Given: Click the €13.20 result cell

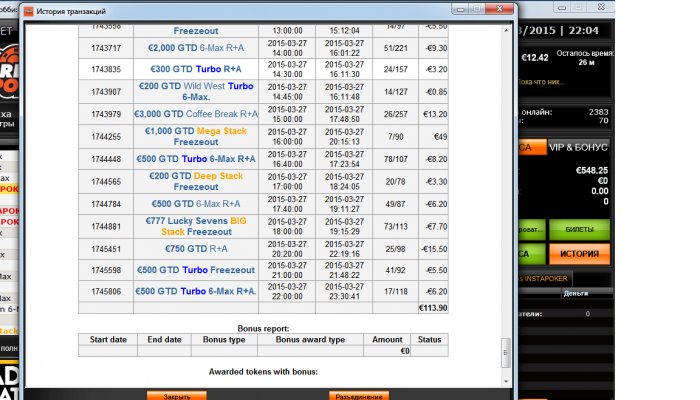Looking at the screenshot, I should click(x=433, y=114).
